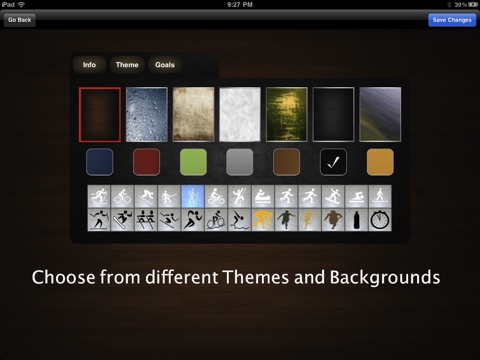Pick the water bottle icon
This screenshot has width=480, height=360.
pos(356,220)
